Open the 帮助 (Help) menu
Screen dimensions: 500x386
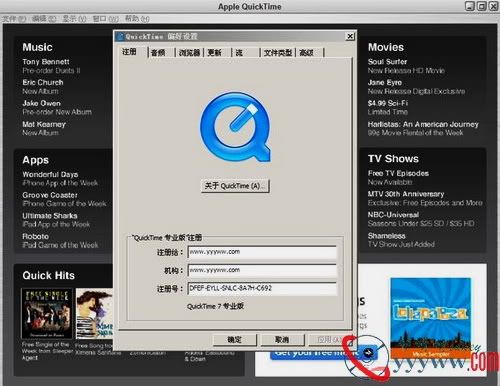tap(137, 19)
